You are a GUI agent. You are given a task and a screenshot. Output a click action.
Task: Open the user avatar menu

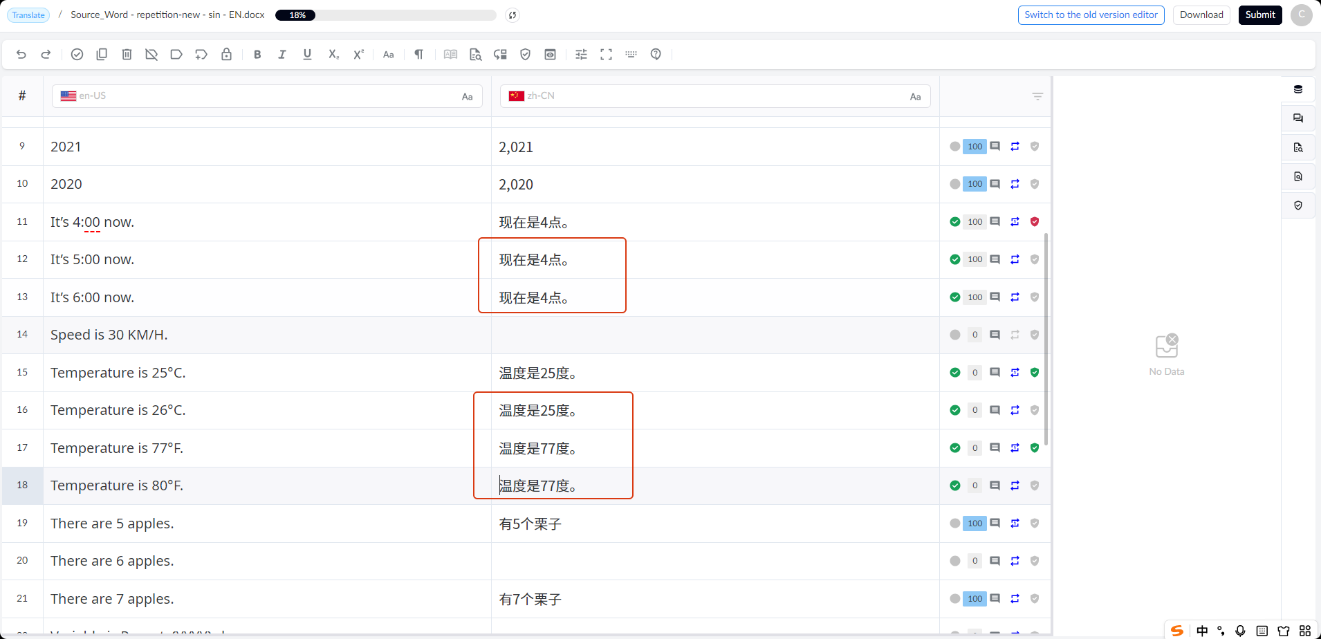1301,15
